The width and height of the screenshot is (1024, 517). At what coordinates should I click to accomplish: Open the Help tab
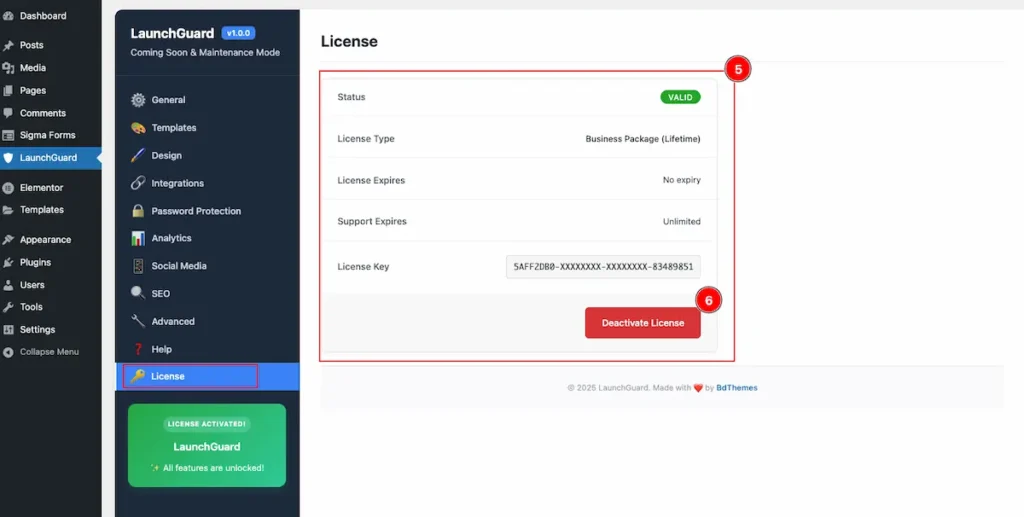[x=207, y=349]
